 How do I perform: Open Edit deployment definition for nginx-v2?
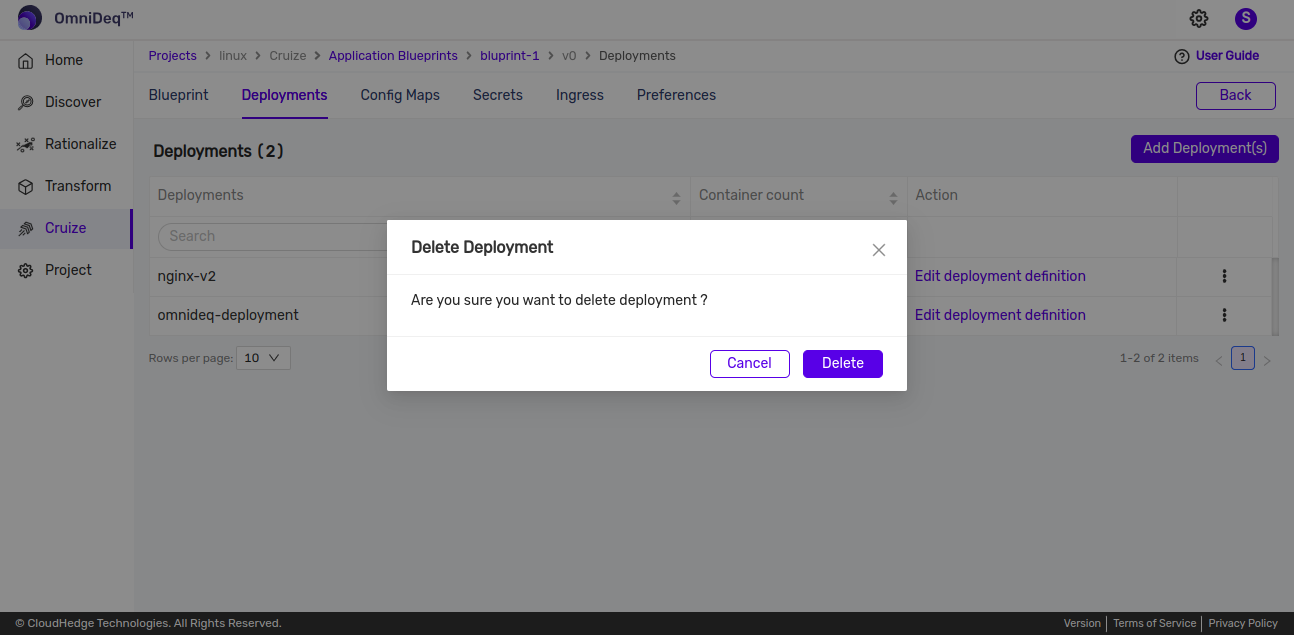pyautogui.click(x=999, y=276)
